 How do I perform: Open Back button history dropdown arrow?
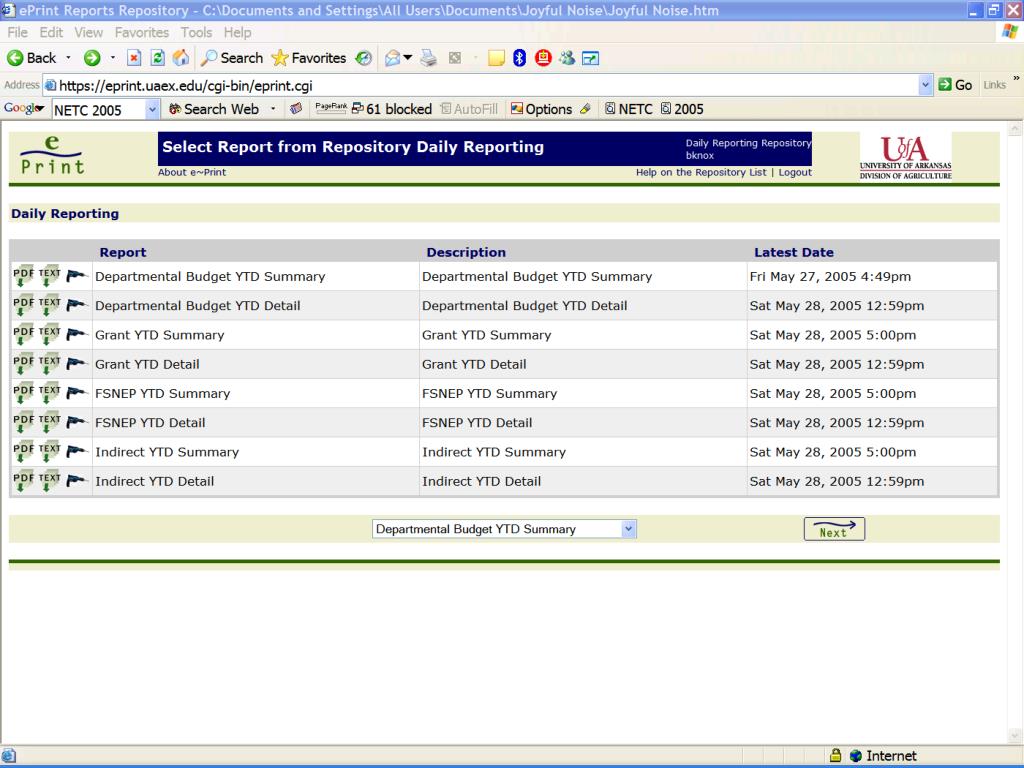click(68, 58)
